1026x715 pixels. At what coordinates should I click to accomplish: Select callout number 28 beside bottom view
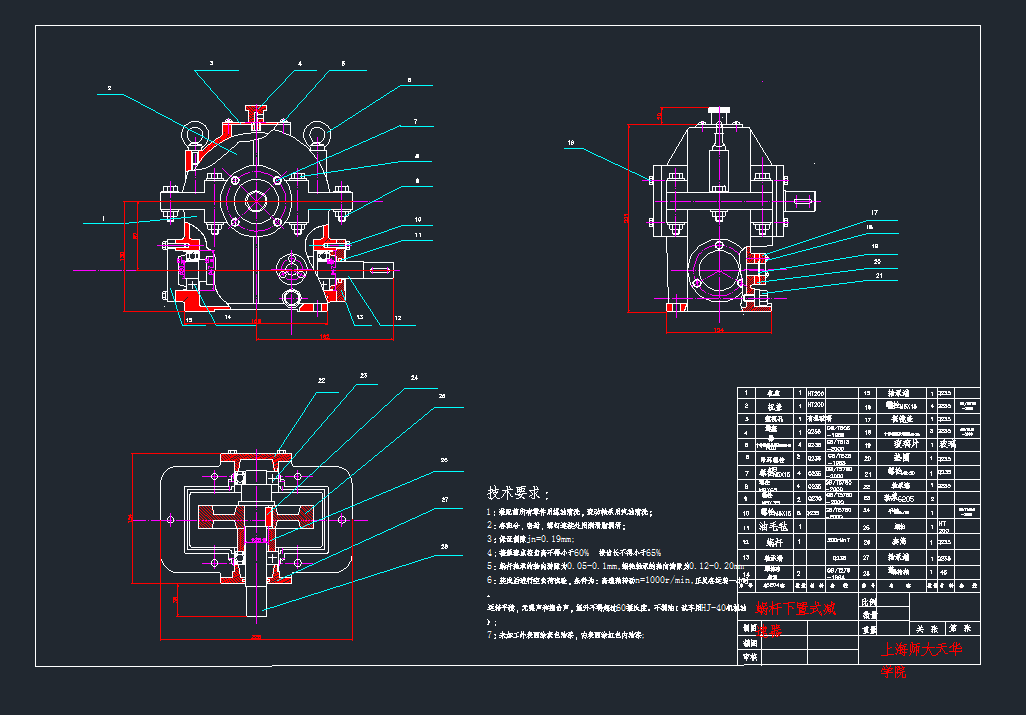click(443, 547)
